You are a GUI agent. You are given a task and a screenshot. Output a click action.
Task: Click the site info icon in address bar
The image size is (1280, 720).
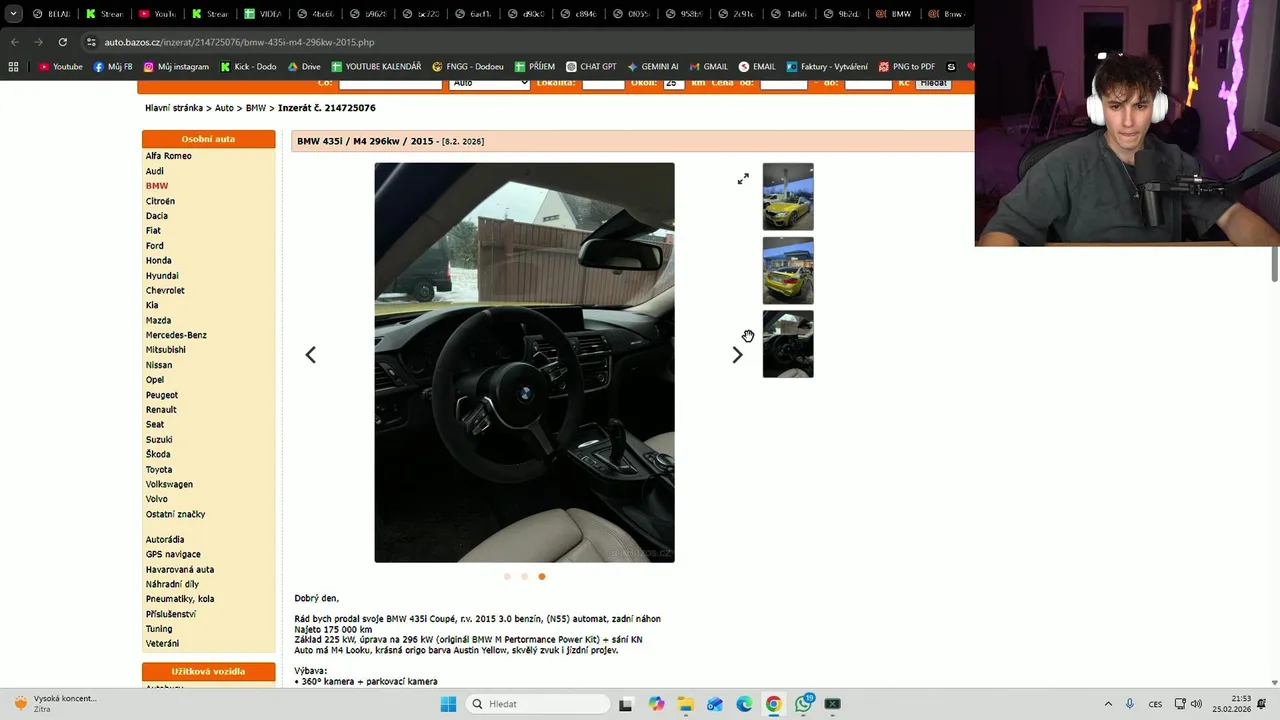[91, 42]
